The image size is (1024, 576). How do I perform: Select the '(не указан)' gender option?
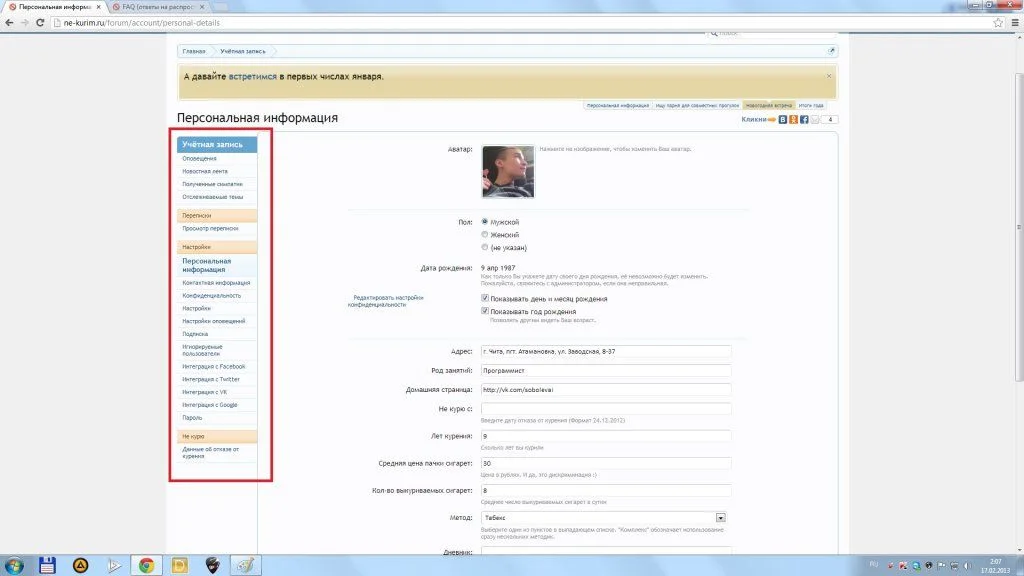(485, 247)
